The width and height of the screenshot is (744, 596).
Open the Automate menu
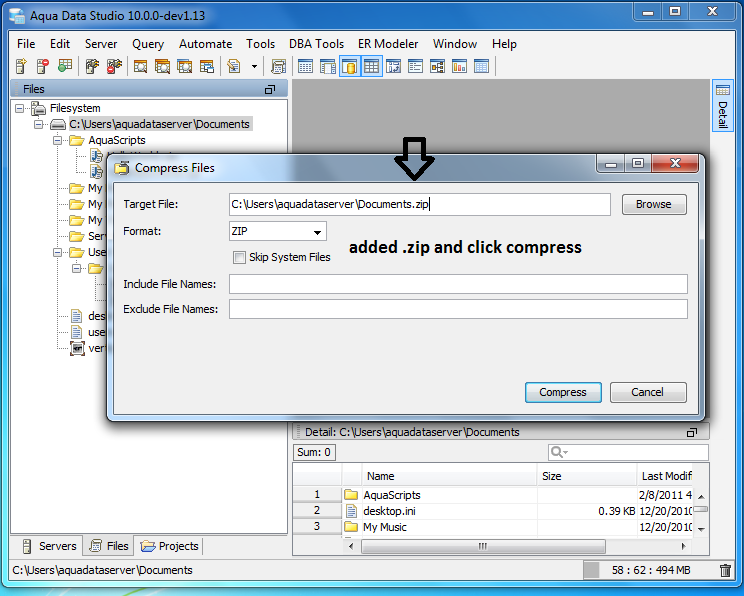click(205, 44)
